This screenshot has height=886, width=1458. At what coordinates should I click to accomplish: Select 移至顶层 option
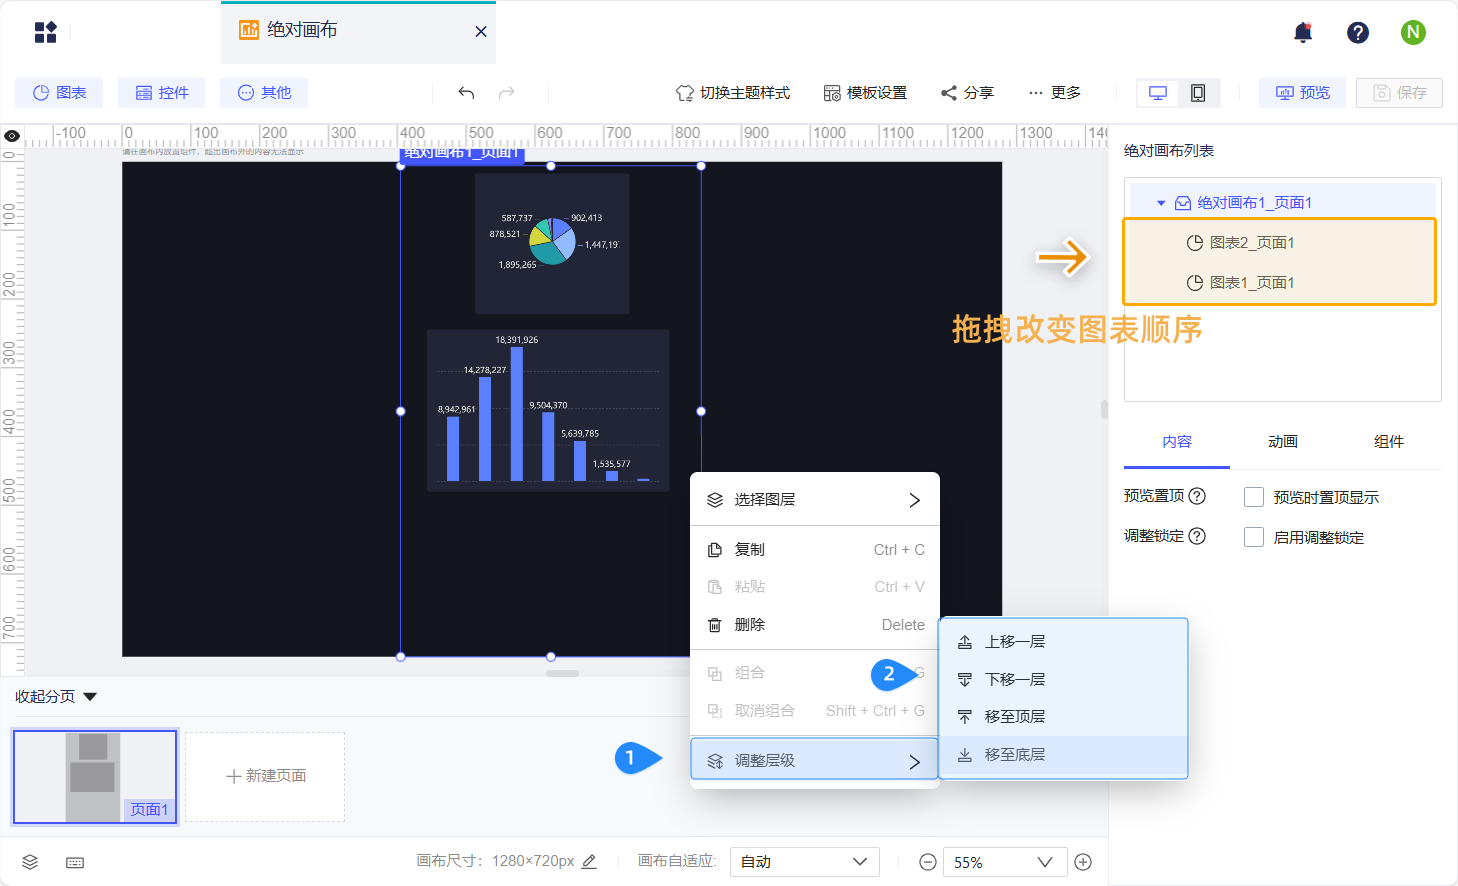(x=1063, y=717)
